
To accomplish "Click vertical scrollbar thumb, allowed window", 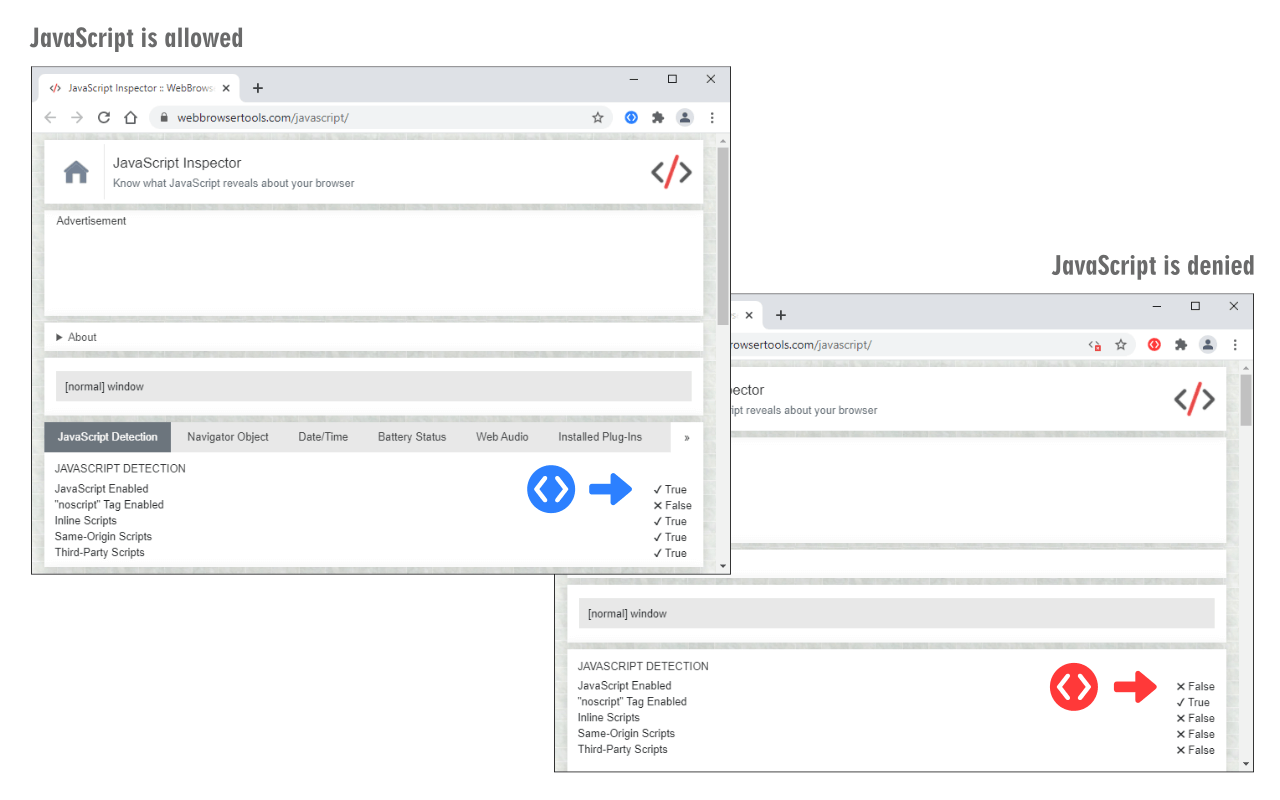I will 723,235.
